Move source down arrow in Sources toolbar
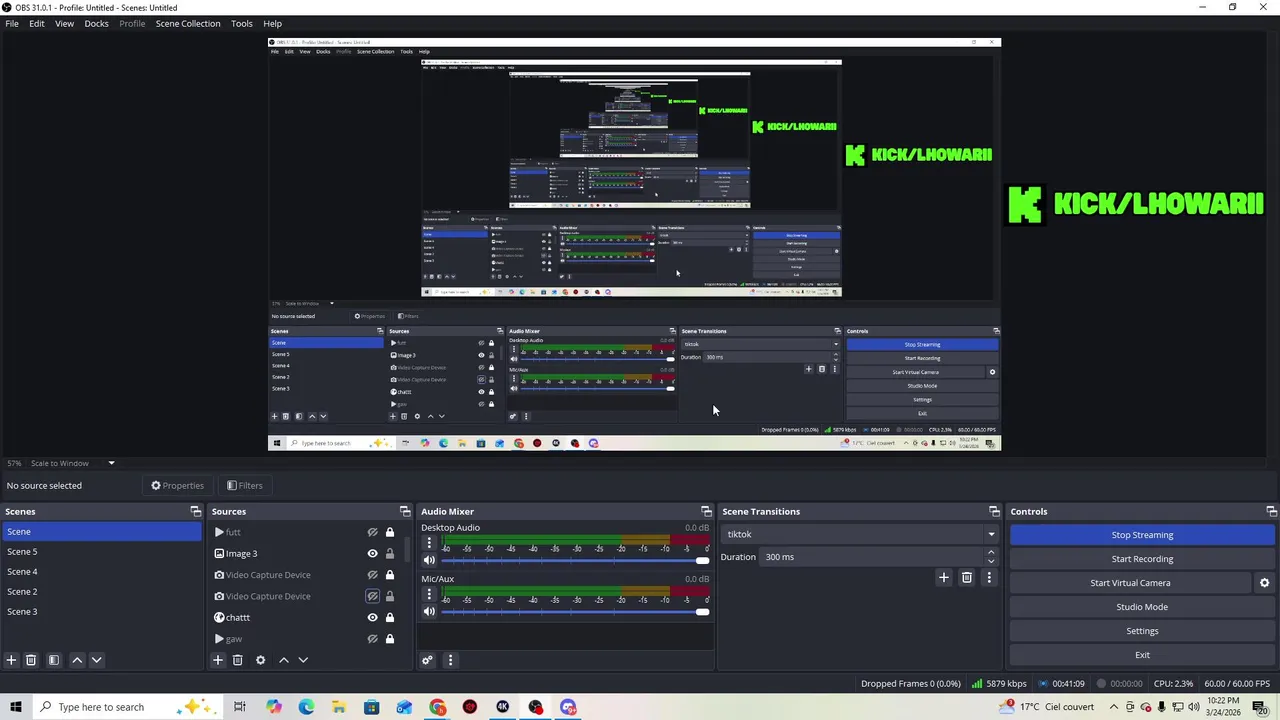The width and height of the screenshot is (1280, 720). (303, 660)
